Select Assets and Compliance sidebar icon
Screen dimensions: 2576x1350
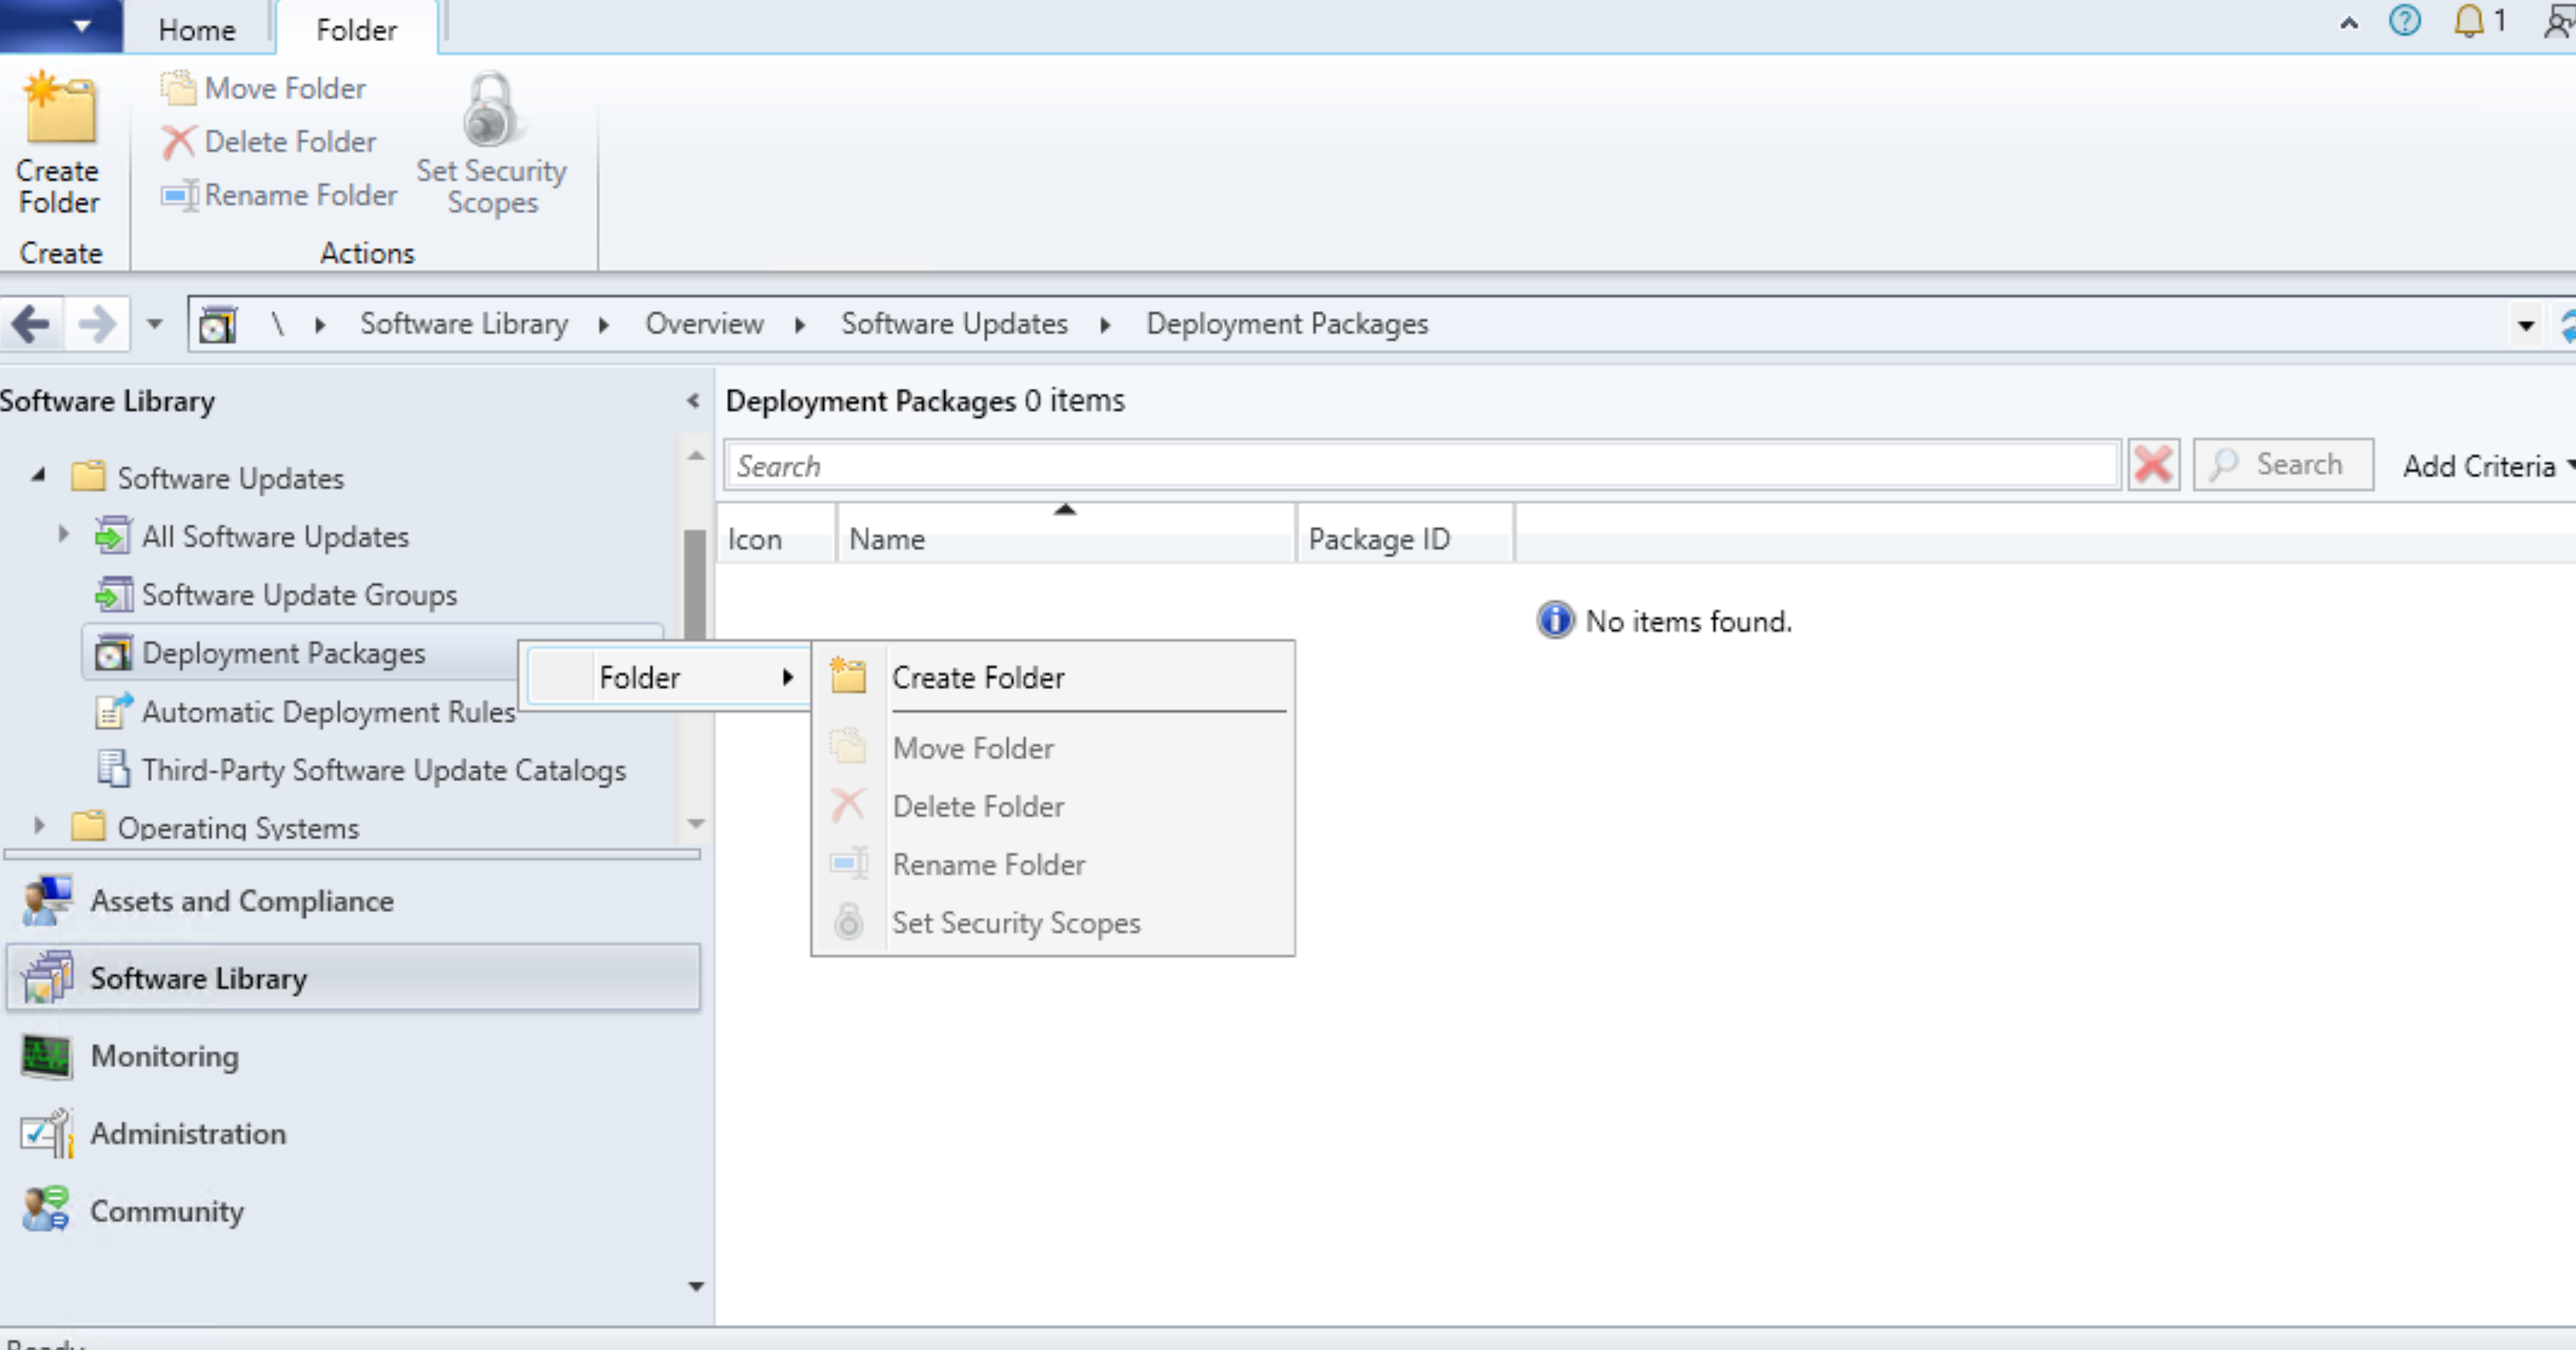click(48, 900)
